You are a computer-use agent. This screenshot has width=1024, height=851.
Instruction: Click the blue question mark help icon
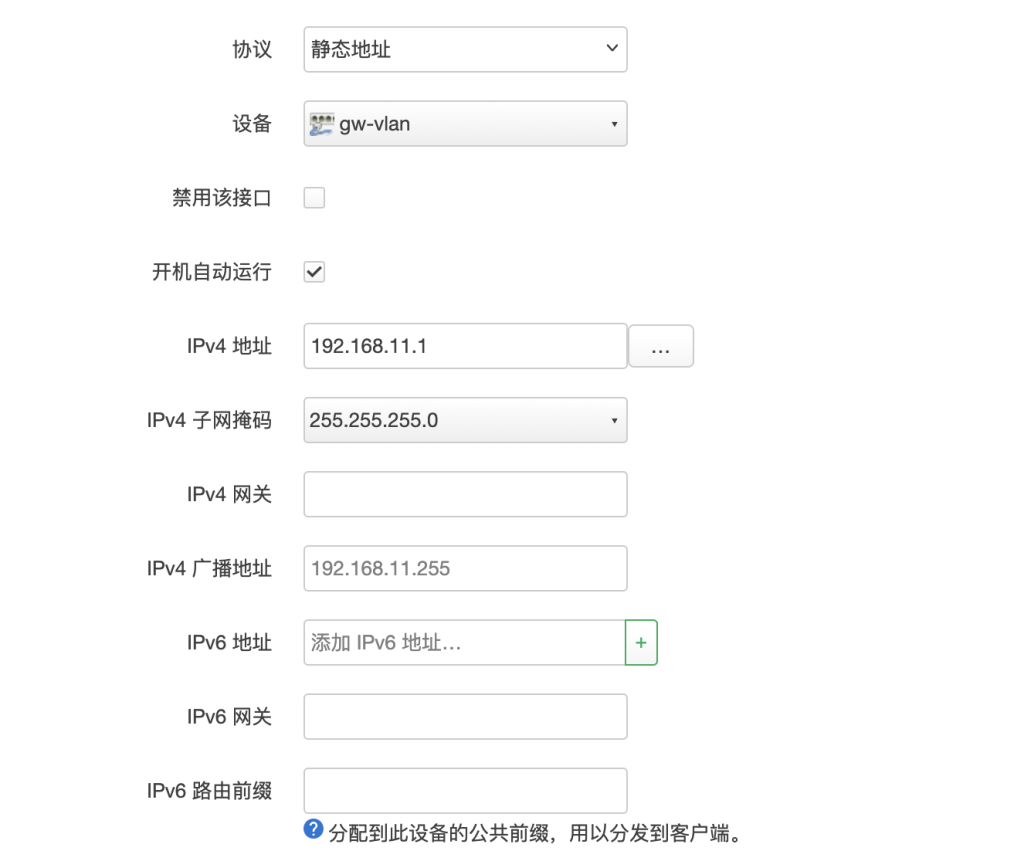(x=312, y=832)
